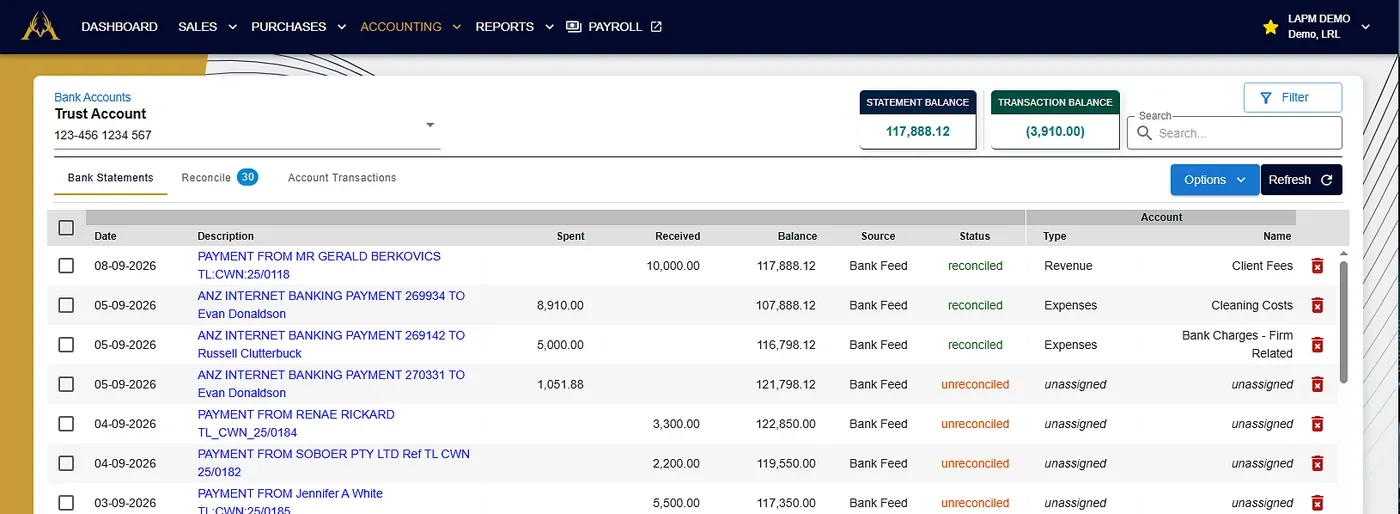Open the Bank Accounts breadcrumb link

(x=93, y=97)
